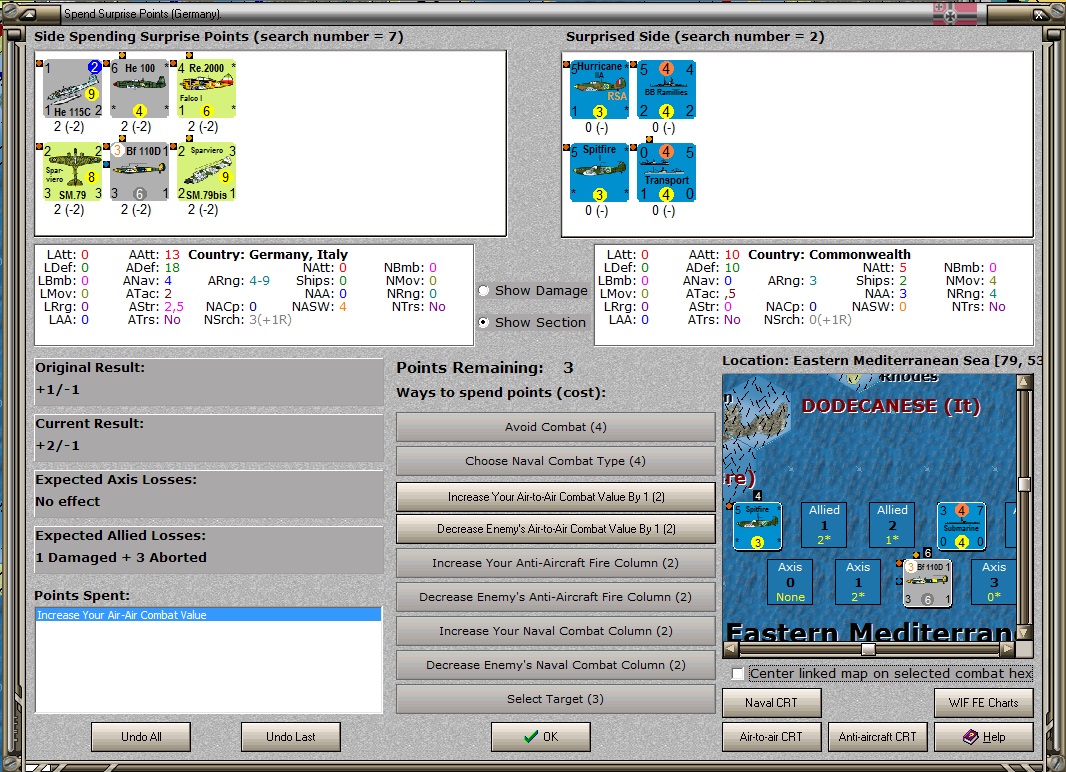Click the Spitfire counter on the map
Image resolution: width=1066 pixels, height=772 pixels.
pos(757,526)
